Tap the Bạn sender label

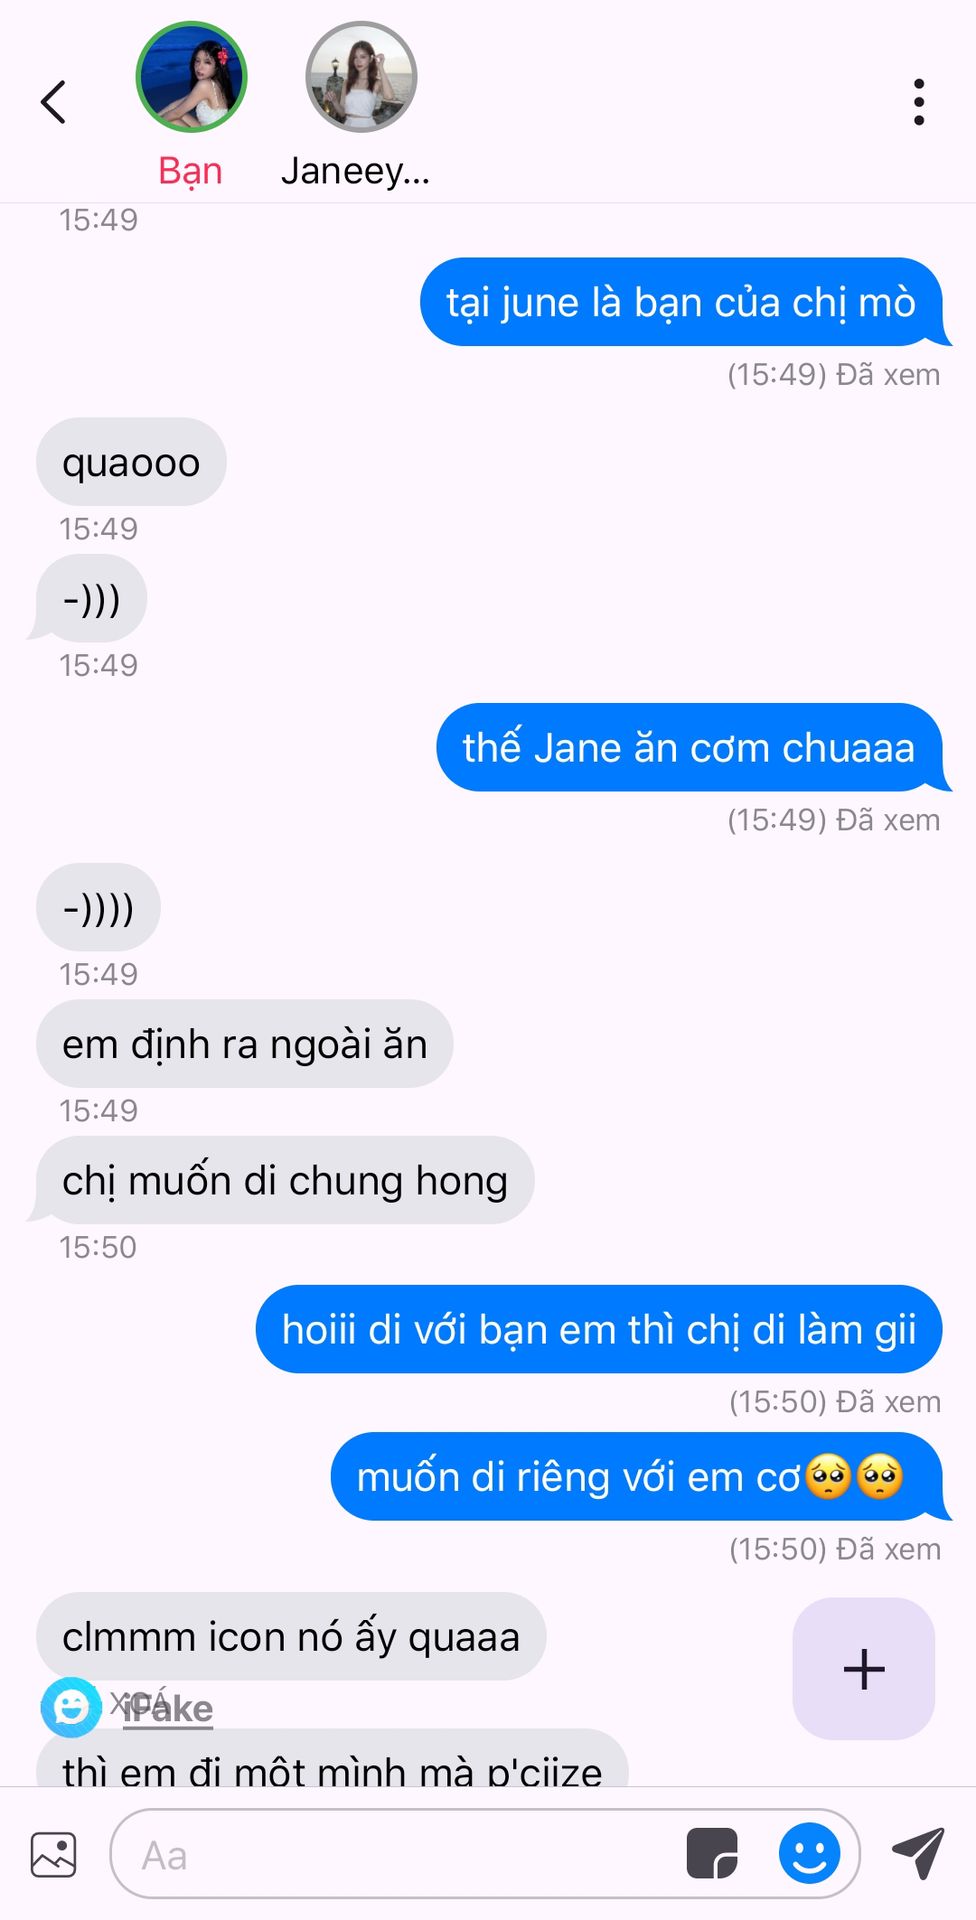190,171
